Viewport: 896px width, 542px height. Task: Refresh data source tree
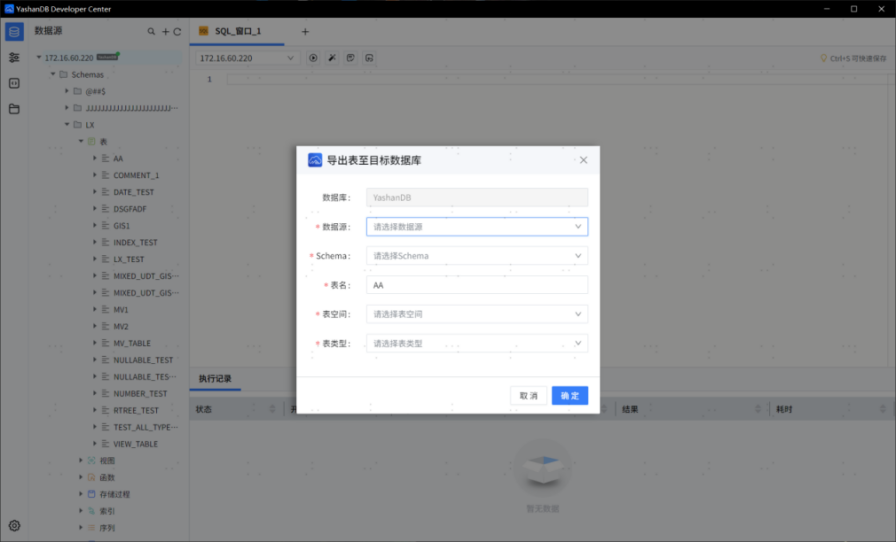[x=177, y=31]
